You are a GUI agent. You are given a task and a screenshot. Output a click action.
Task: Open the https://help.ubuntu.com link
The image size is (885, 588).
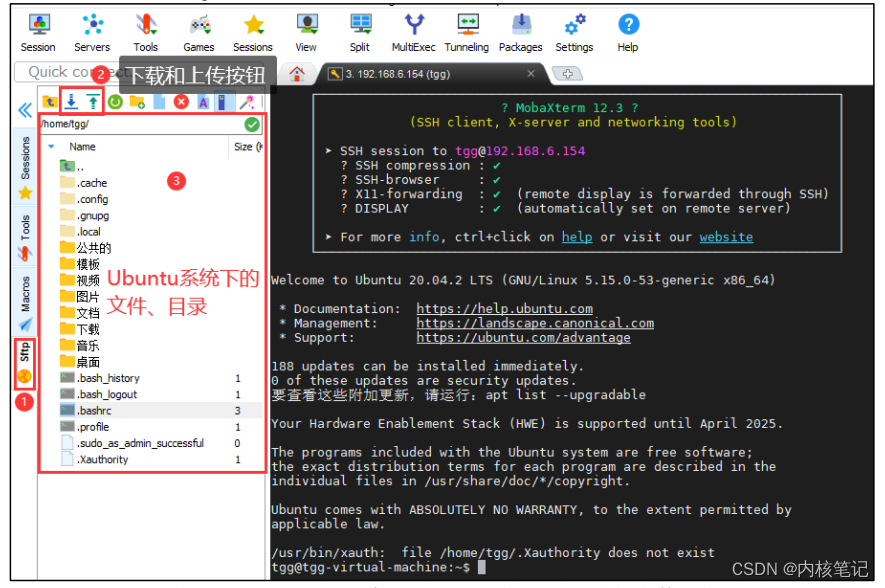tap(505, 309)
